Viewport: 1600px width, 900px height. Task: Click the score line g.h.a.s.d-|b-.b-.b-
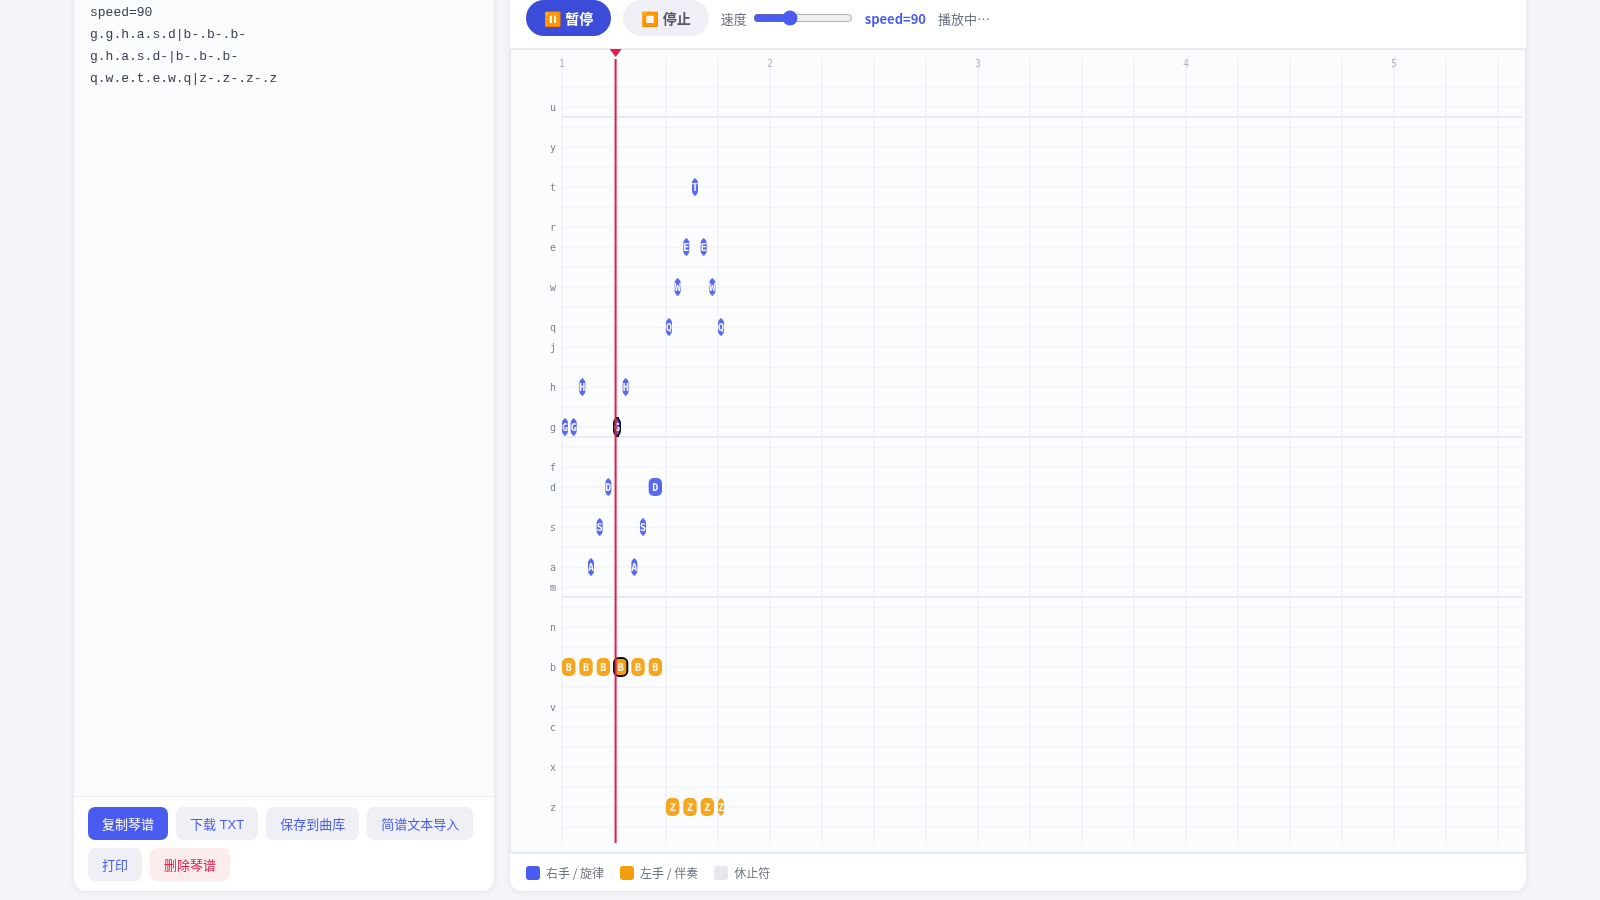[x=164, y=56]
